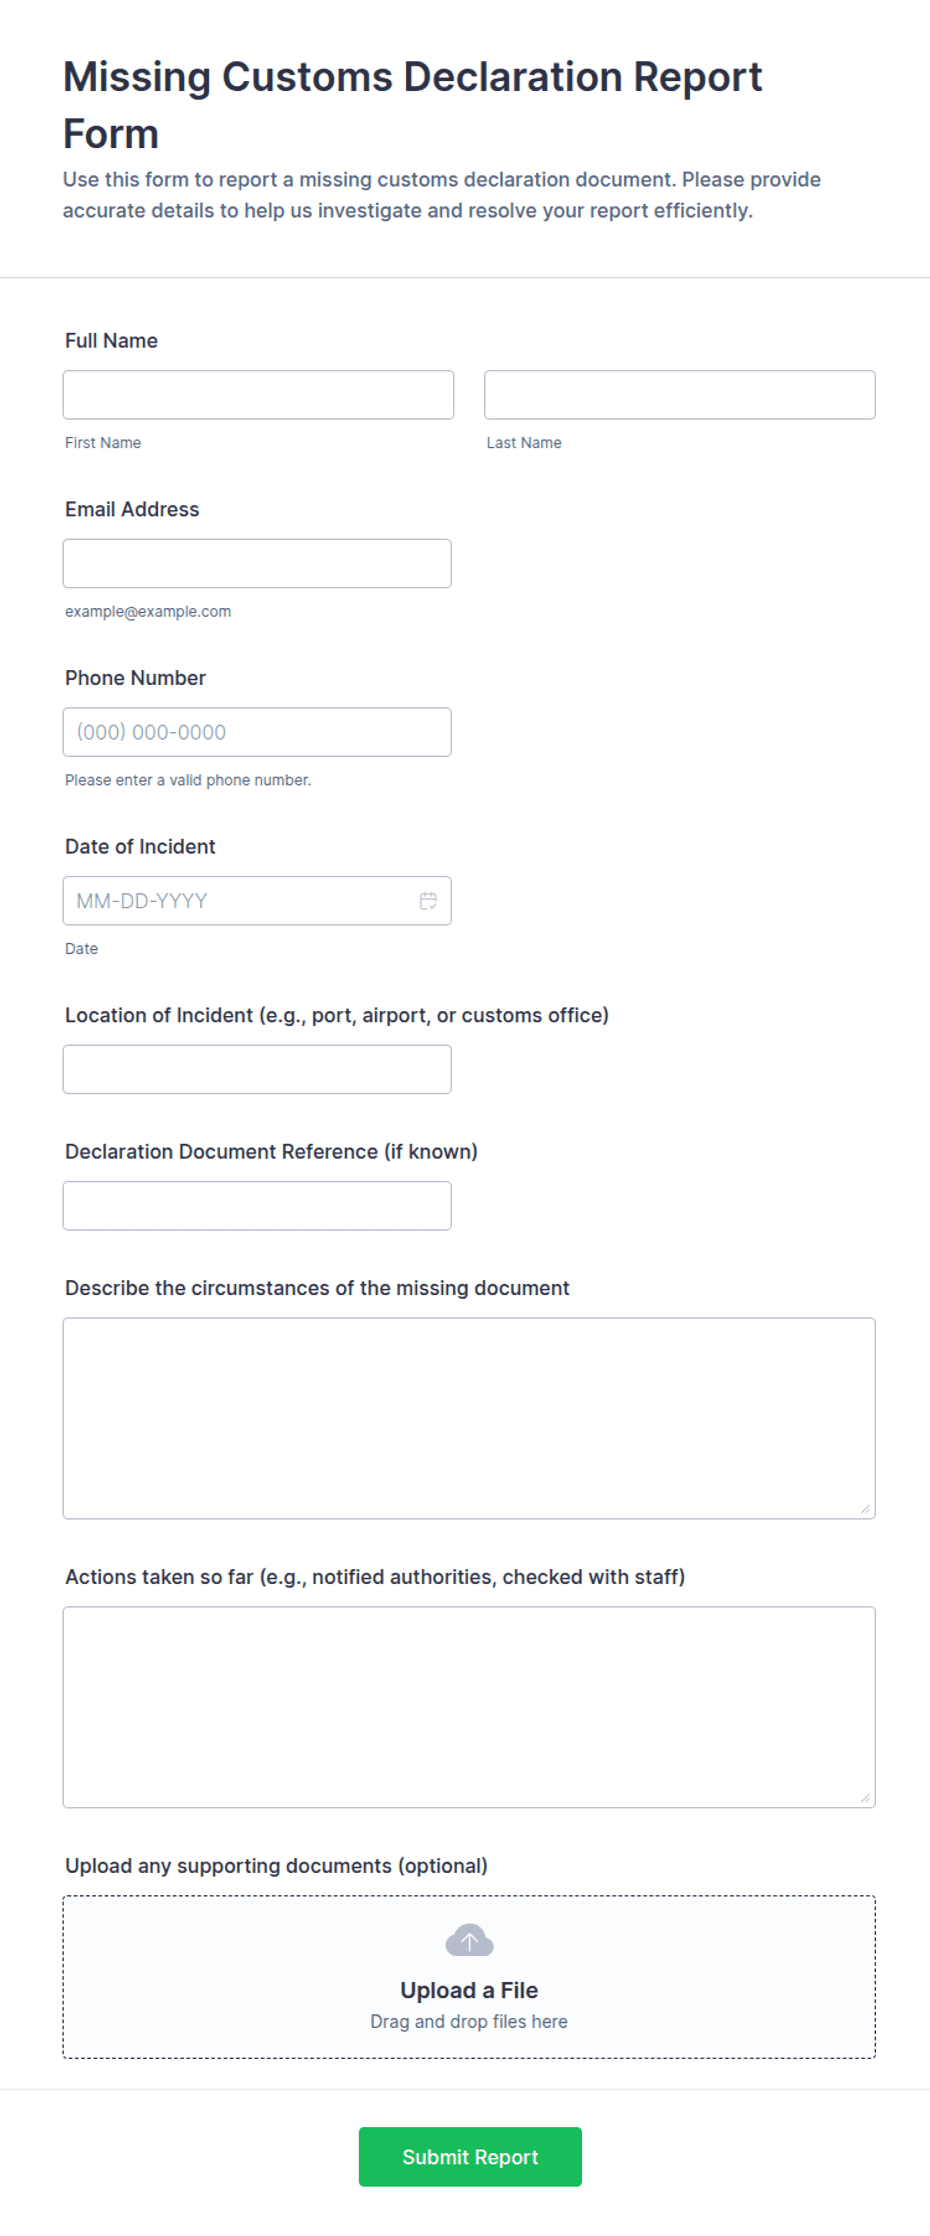Open the calendar picker icon
This screenshot has height=2236, width=930.
coord(428,901)
